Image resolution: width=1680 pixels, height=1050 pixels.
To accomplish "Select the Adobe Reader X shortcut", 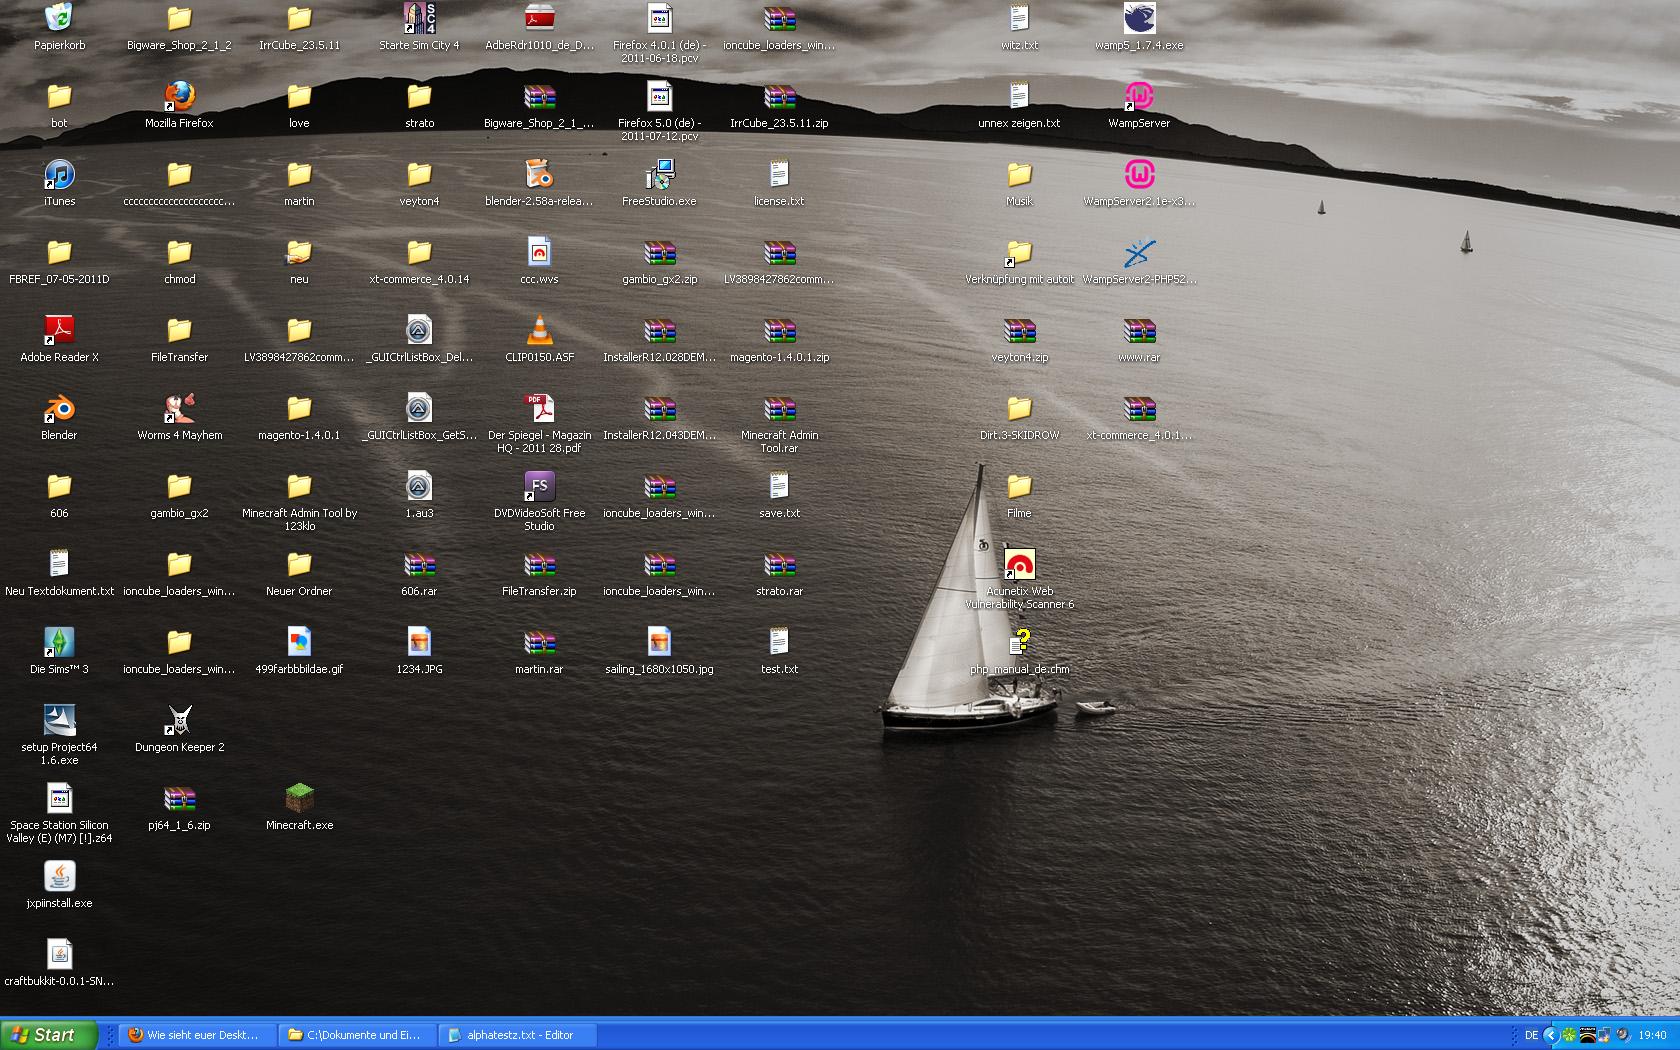I will [x=59, y=331].
